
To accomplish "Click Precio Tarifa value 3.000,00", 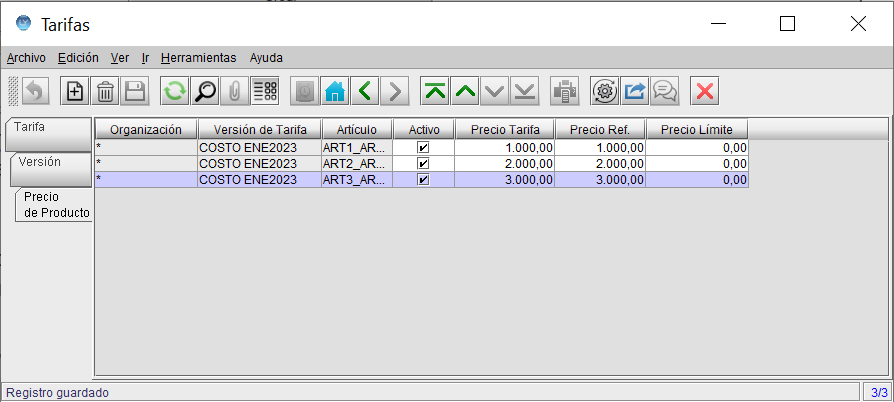I will (505, 180).
